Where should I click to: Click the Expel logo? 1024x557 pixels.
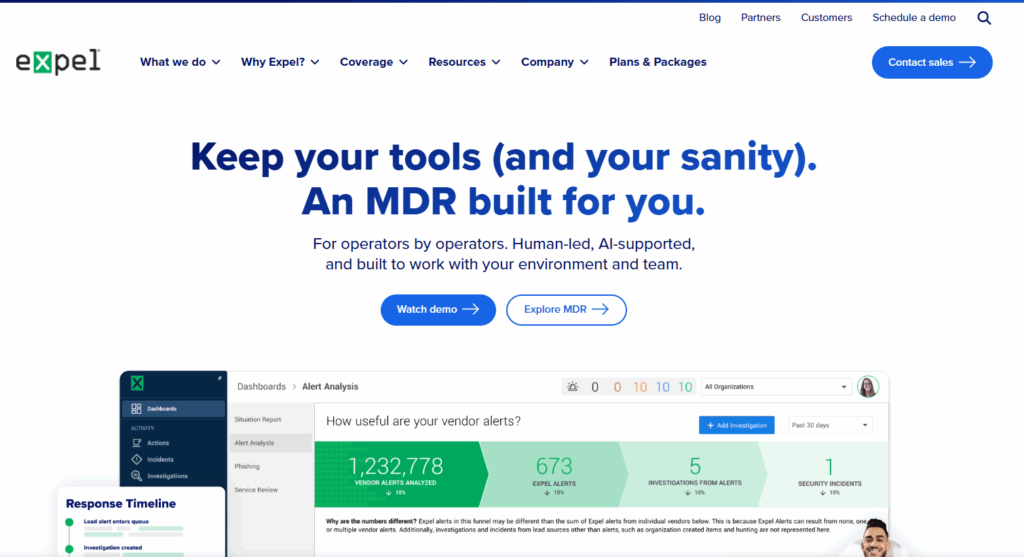pos(58,62)
